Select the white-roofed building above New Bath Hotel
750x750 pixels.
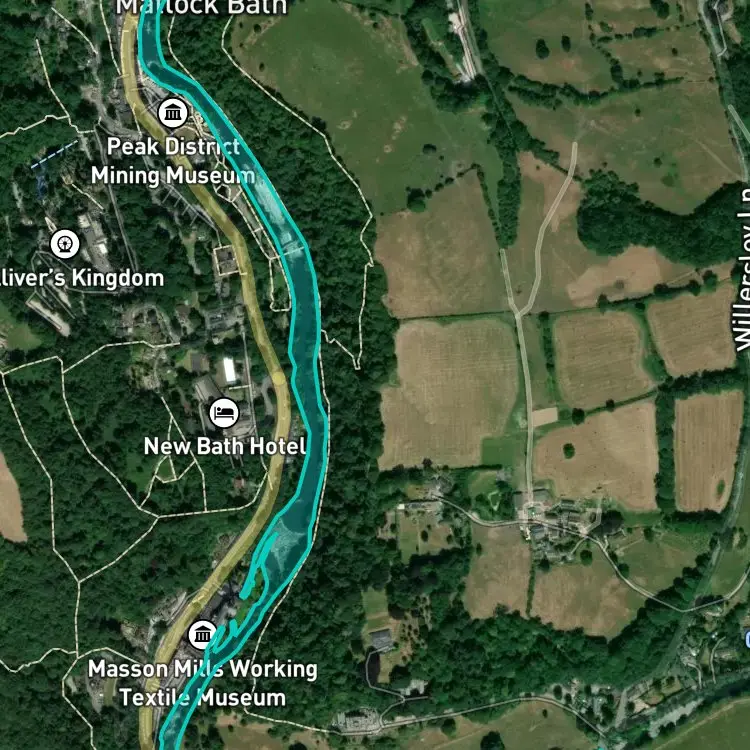[230, 370]
